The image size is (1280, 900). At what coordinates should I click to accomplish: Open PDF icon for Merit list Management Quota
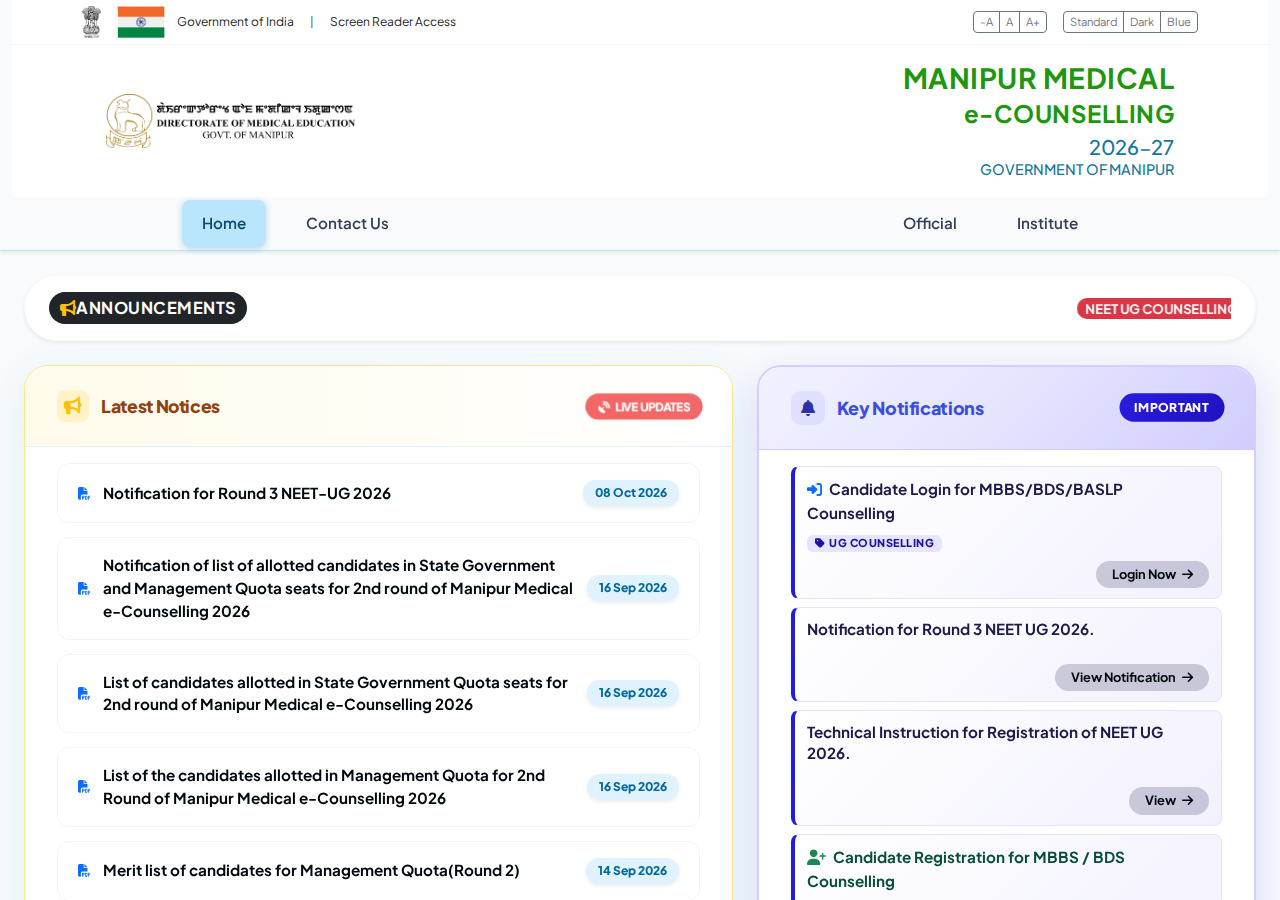coord(84,871)
